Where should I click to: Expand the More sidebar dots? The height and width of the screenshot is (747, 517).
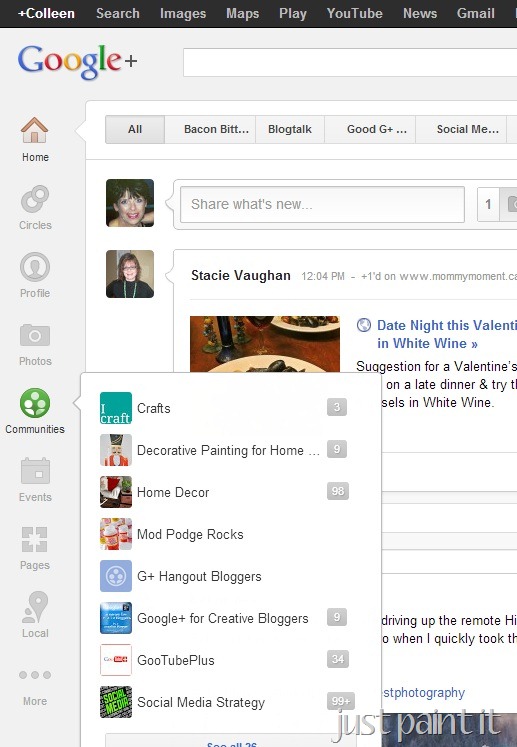click(35, 675)
